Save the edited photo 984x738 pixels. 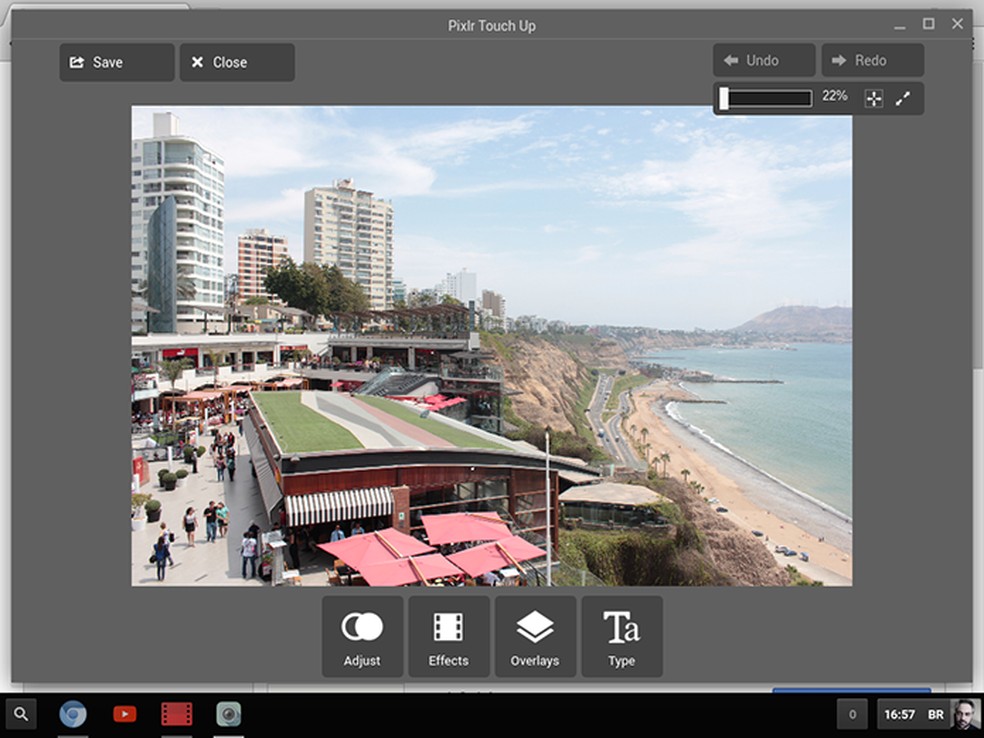coord(115,61)
